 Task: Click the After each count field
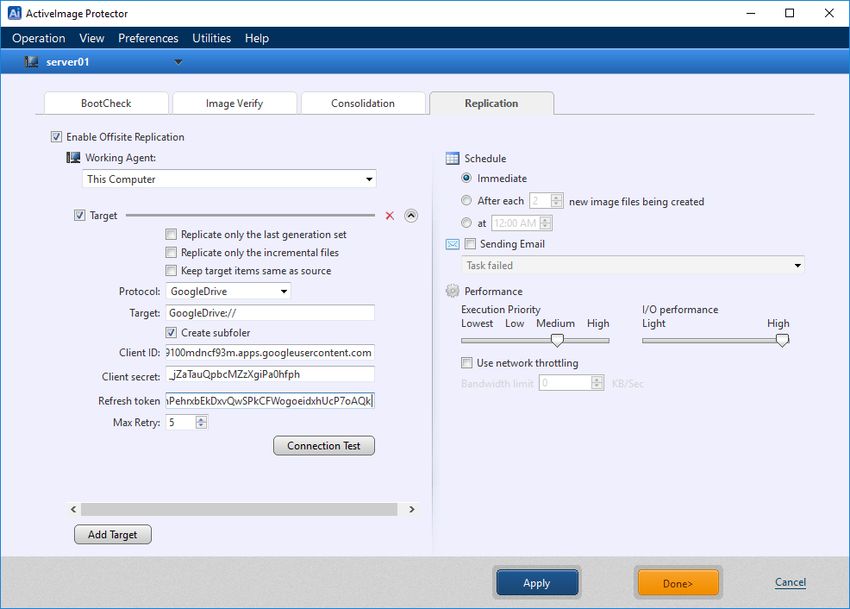(x=540, y=201)
